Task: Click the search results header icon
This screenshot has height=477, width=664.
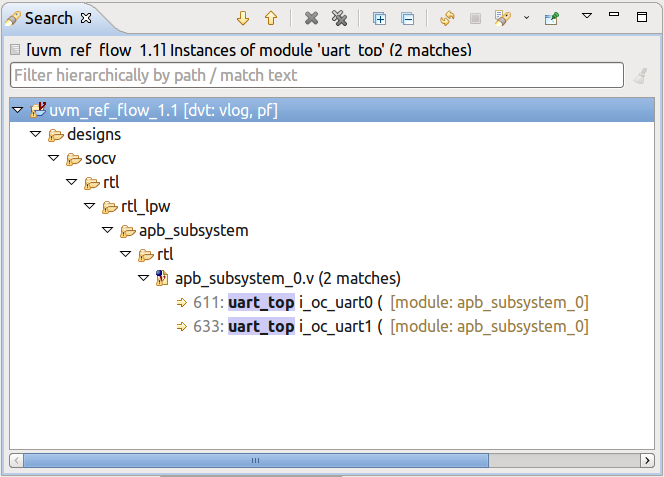Action: pos(15,50)
